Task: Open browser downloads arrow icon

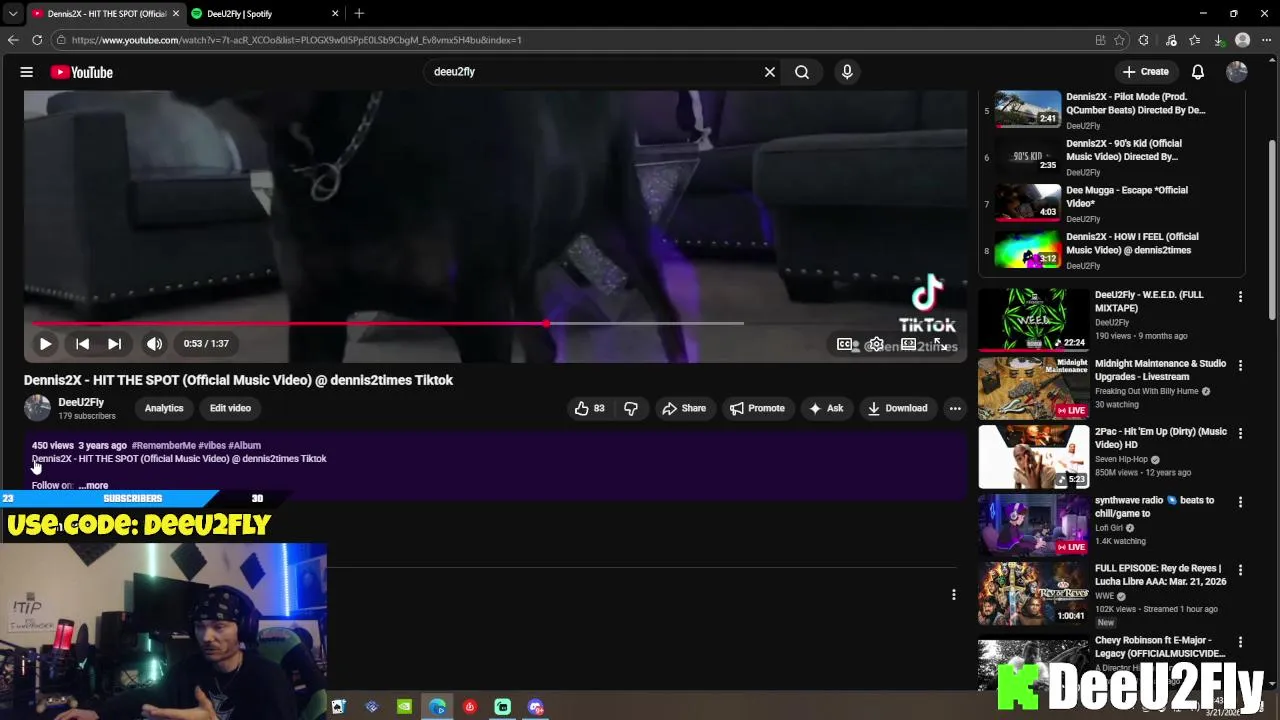Action: (x=1219, y=40)
